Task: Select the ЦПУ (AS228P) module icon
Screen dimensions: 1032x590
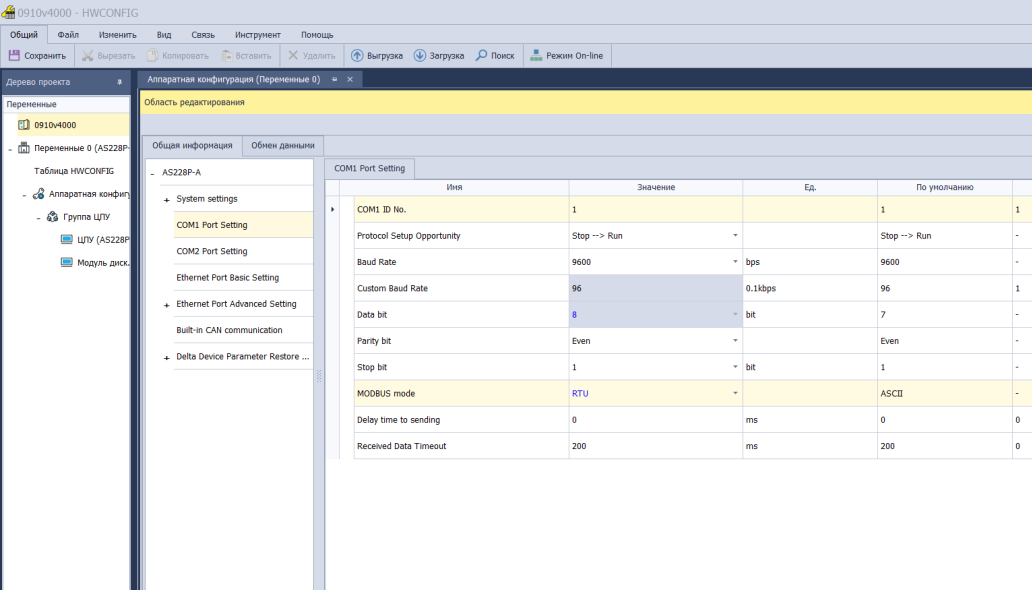Action: pyautogui.click(x=67, y=240)
